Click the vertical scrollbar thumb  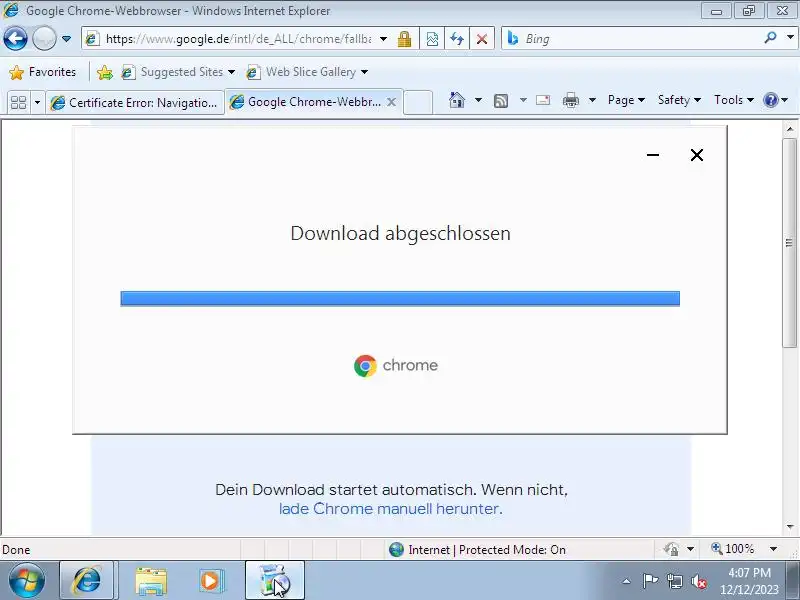(x=790, y=243)
